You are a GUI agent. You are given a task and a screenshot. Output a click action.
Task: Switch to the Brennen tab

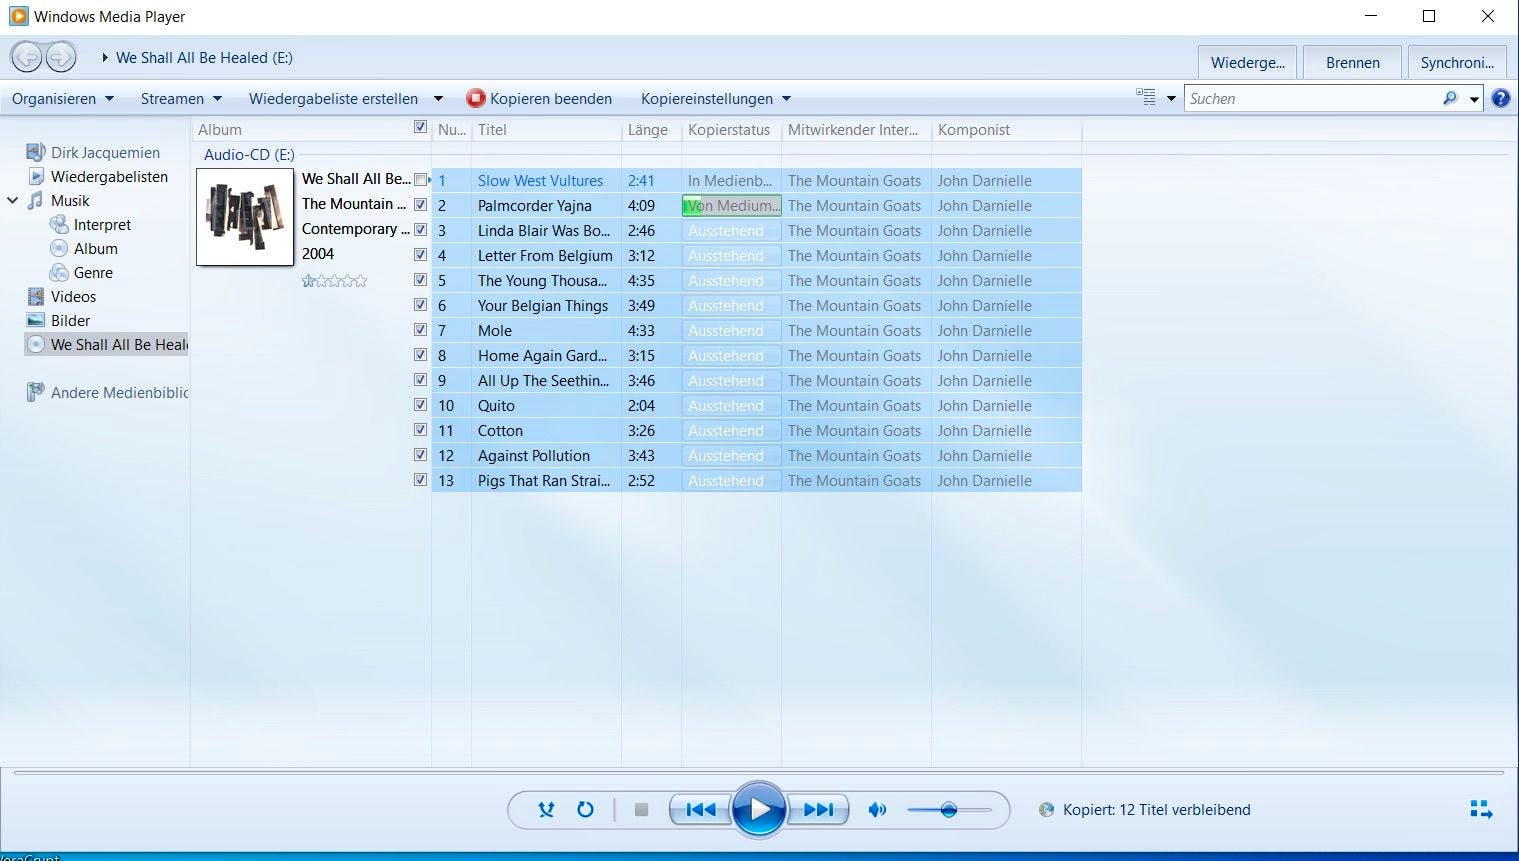pyautogui.click(x=1352, y=62)
